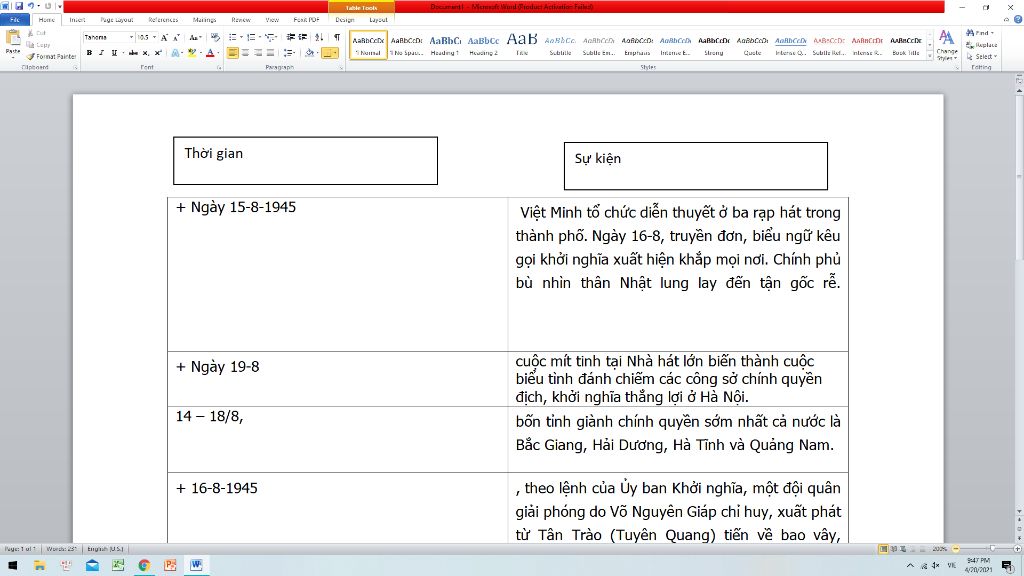The width and height of the screenshot is (1024, 576).
Task: Open the Change Case dropdown
Action: pos(195,38)
